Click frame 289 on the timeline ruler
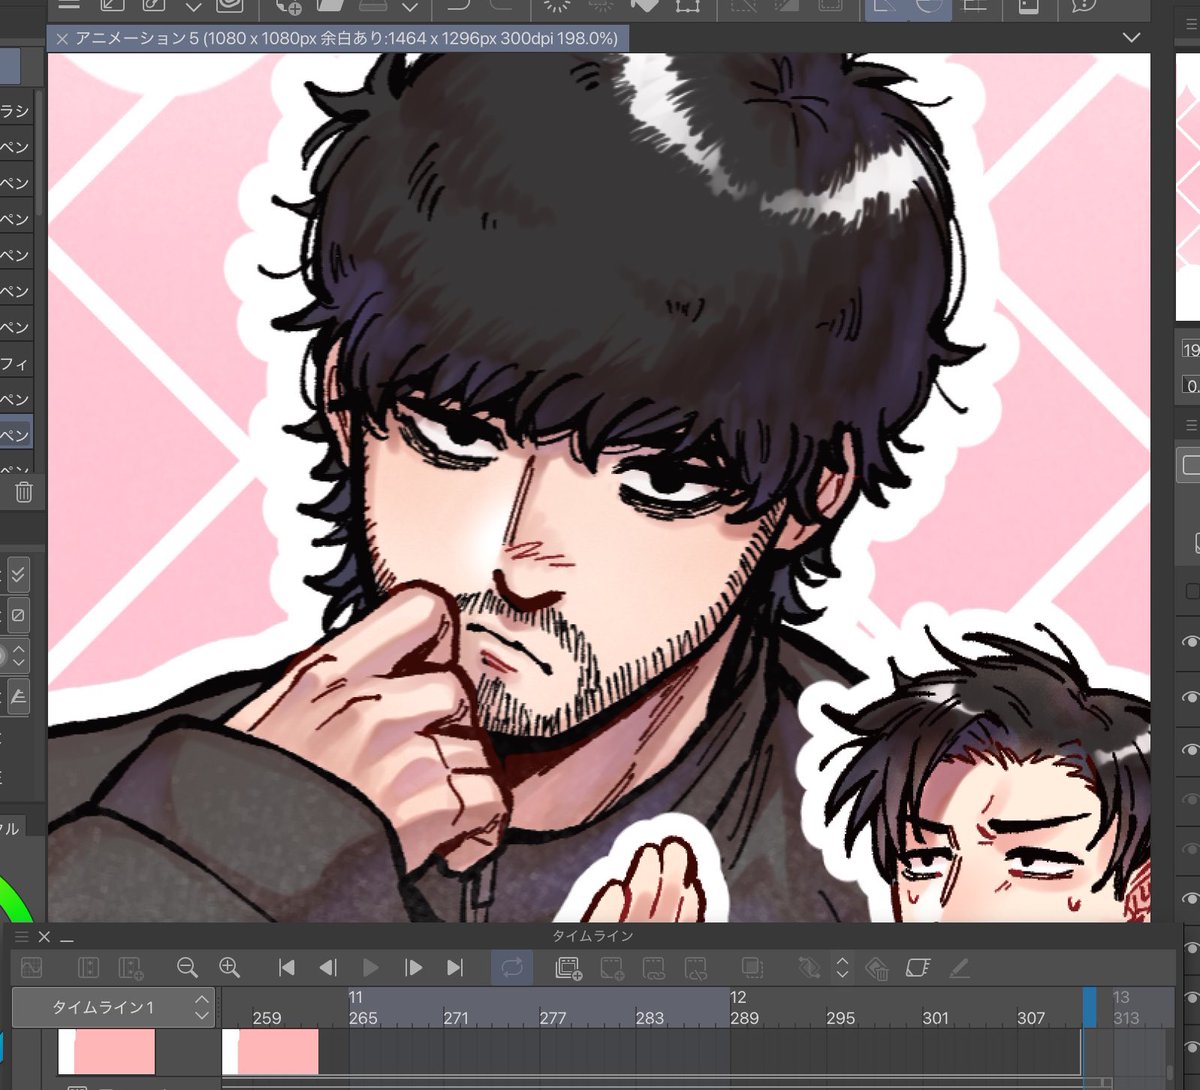Viewport: 1200px width, 1090px height. pos(744,1018)
